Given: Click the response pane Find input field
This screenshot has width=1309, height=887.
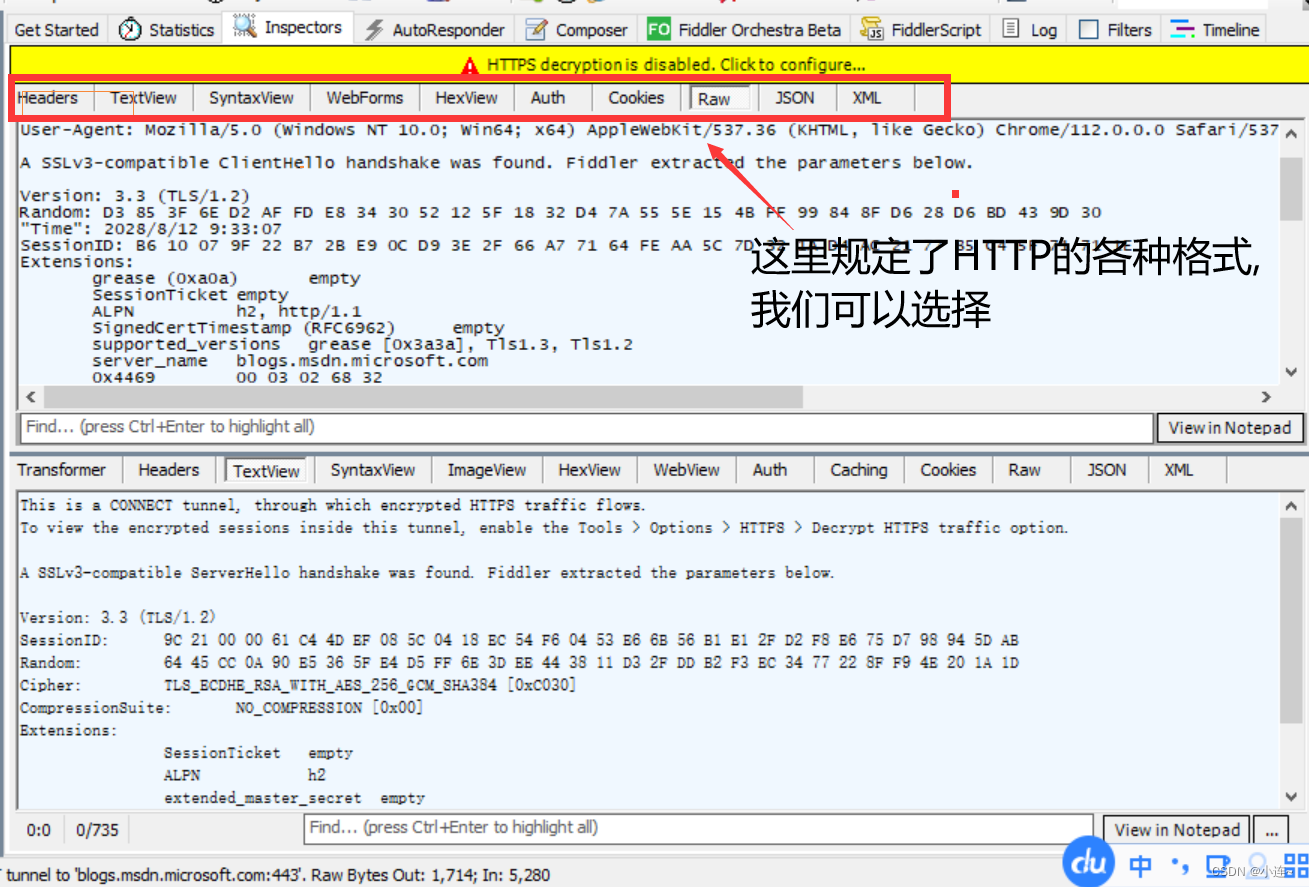Looking at the screenshot, I should point(698,829).
